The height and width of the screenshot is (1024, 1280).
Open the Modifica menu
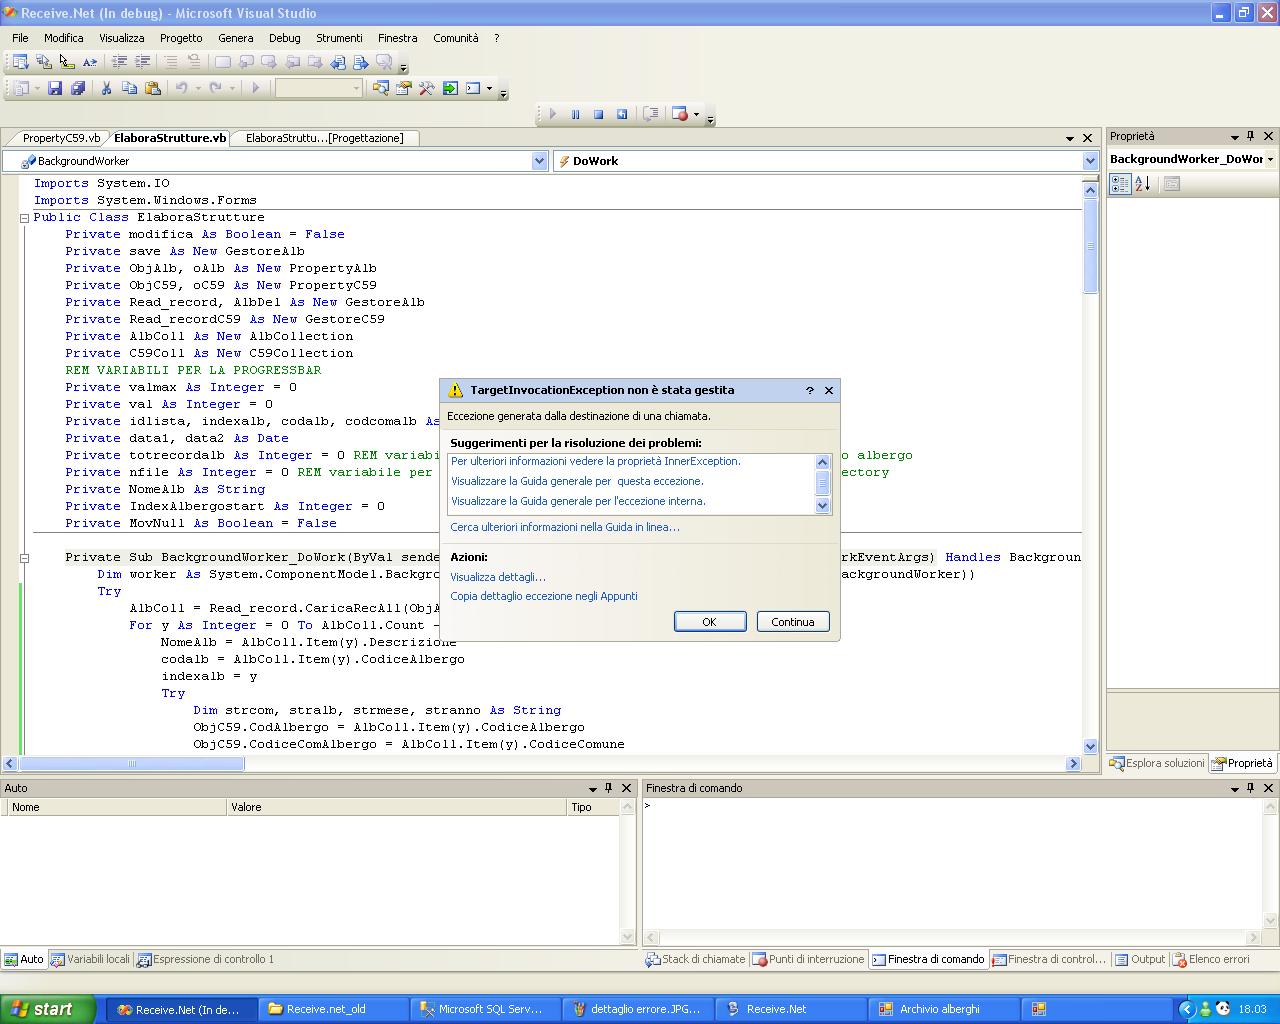coord(63,38)
